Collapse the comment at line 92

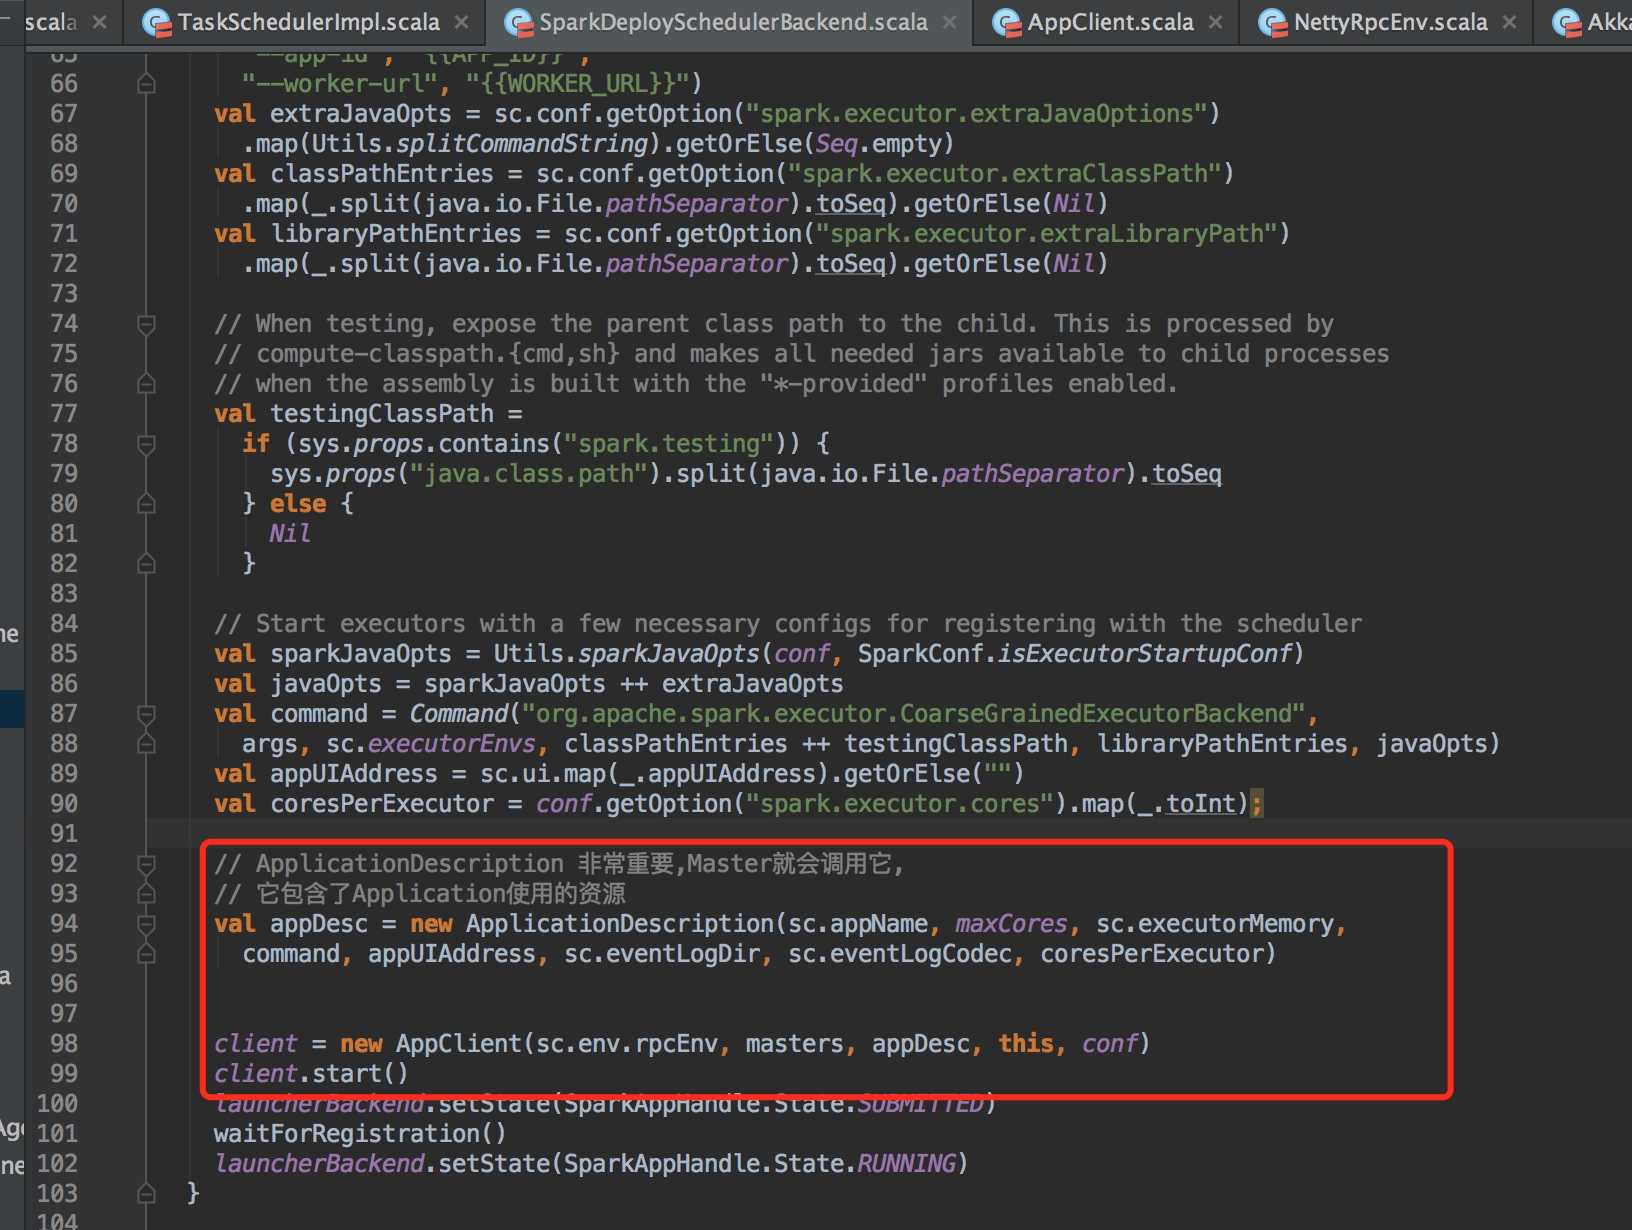point(146,864)
